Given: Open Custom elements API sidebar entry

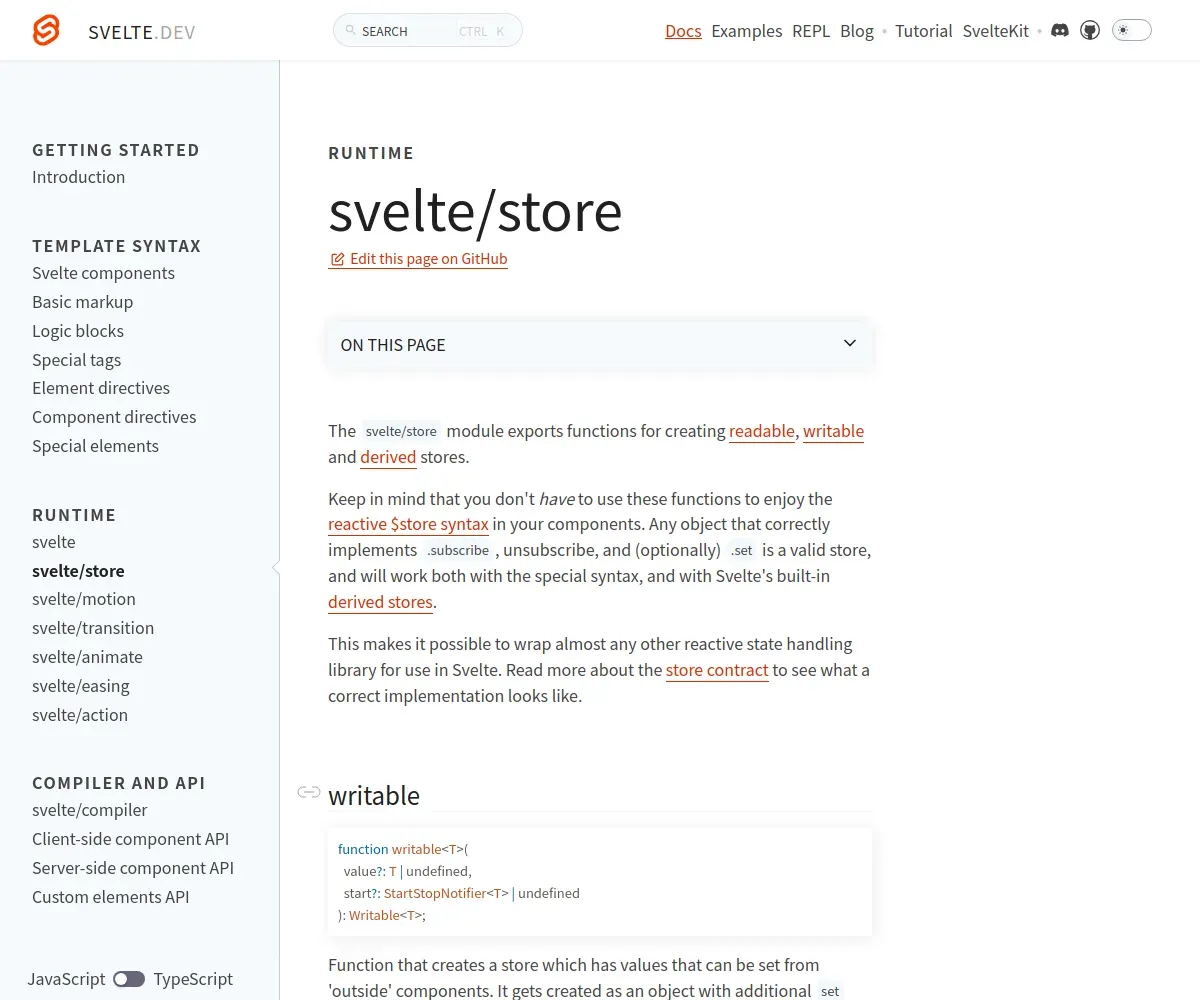Looking at the screenshot, I should (110, 897).
